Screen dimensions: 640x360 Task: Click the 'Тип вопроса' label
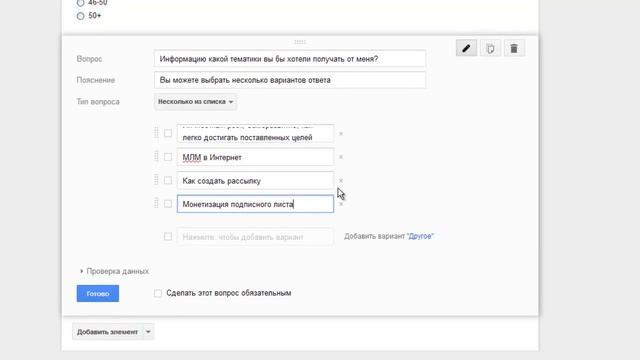pyautogui.click(x=98, y=102)
